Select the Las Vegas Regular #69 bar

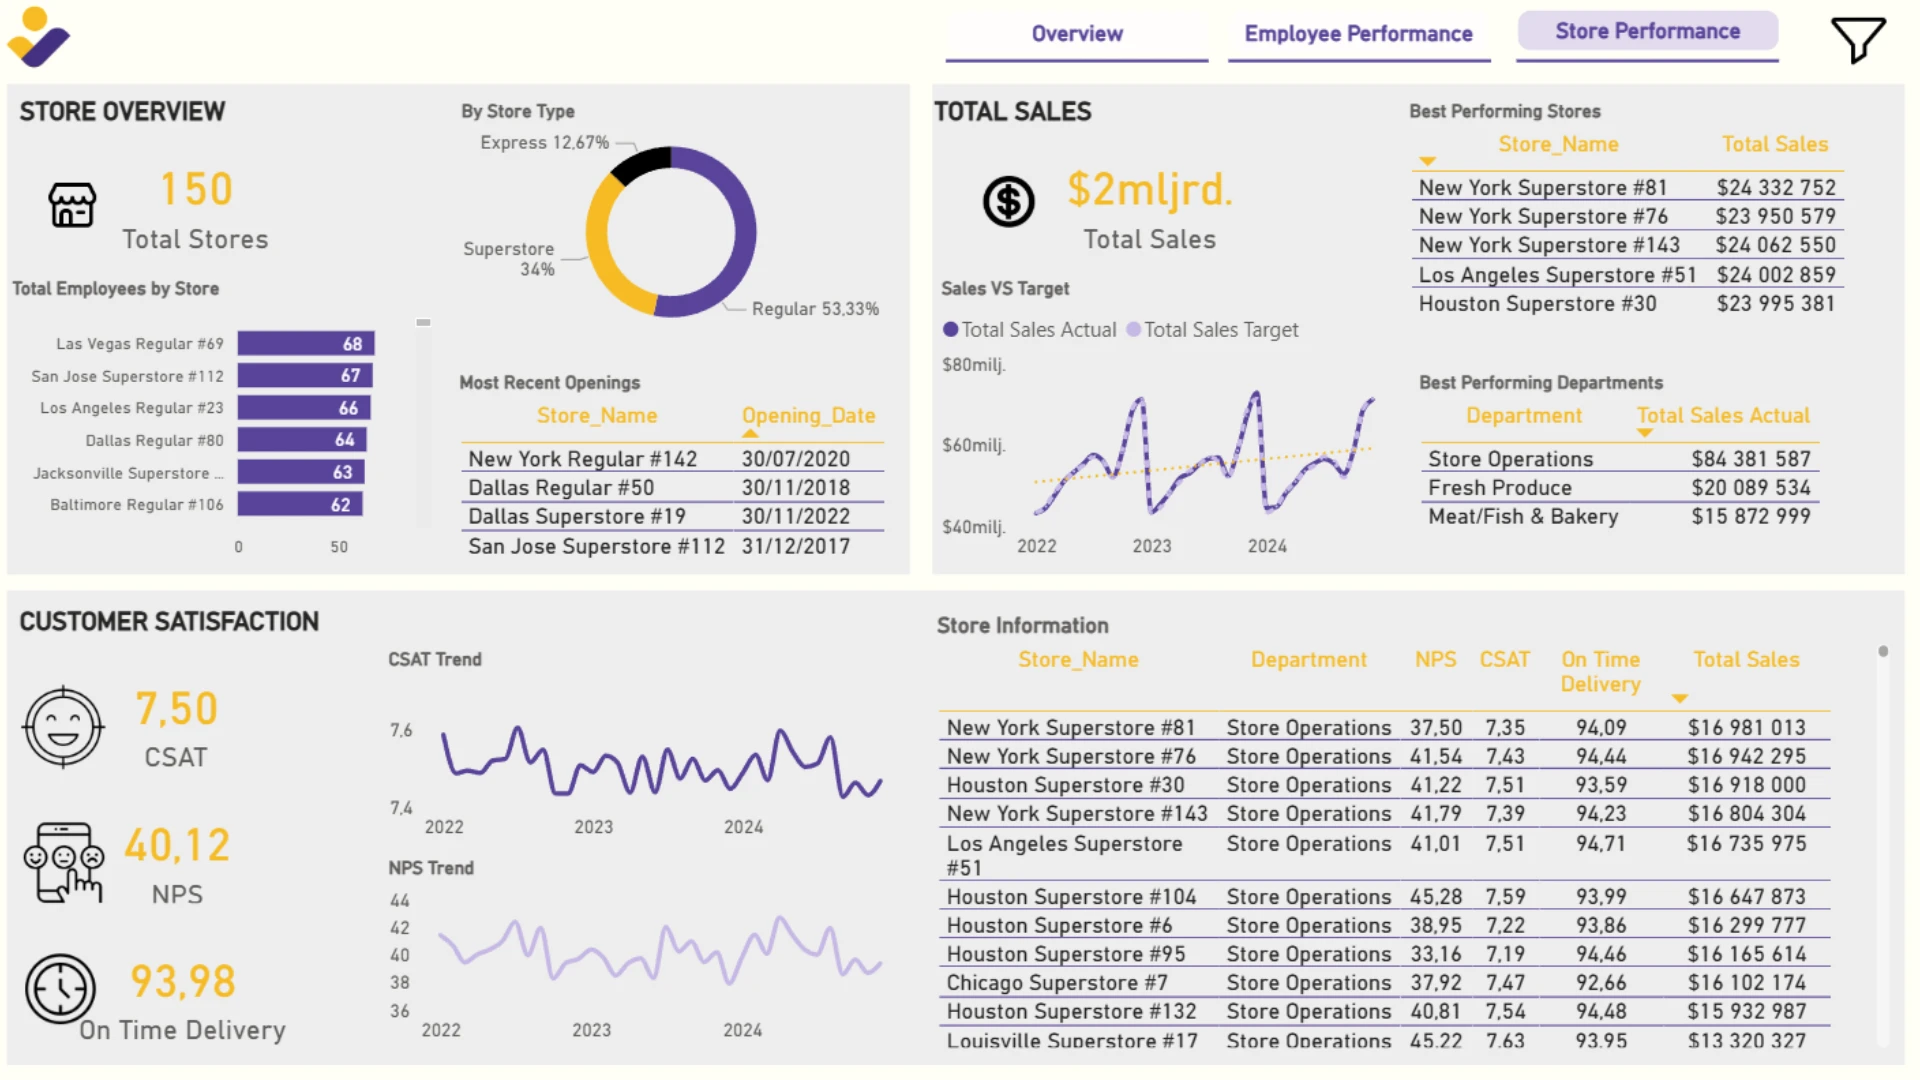click(306, 344)
